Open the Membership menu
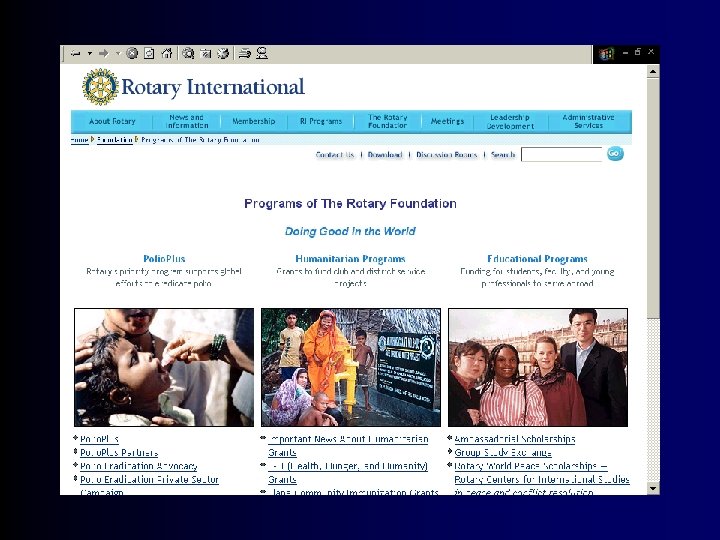Viewport: 720px width, 540px height. (253, 121)
